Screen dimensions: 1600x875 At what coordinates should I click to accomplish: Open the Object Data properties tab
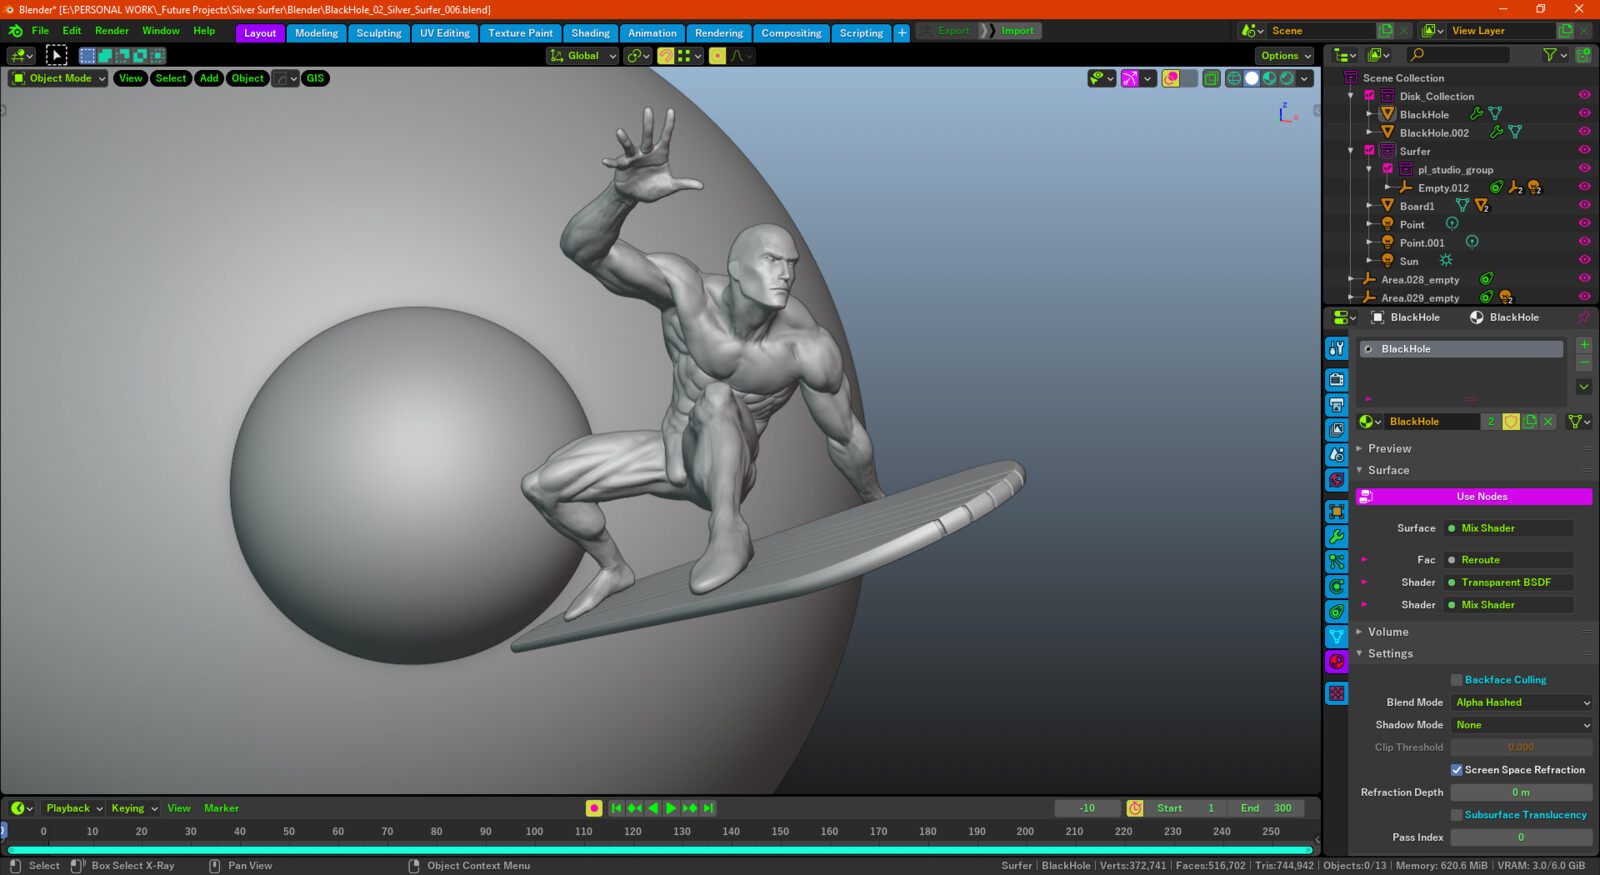point(1337,637)
